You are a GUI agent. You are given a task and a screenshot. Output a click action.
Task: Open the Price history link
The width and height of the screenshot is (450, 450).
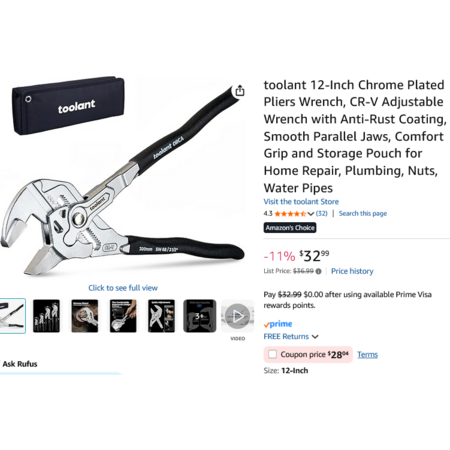click(352, 271)
